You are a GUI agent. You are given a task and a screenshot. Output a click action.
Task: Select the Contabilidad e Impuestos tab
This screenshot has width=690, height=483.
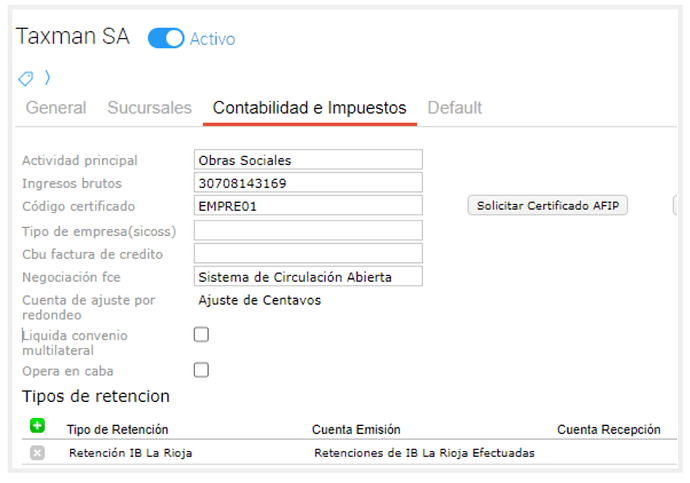[x=310, y=108]
